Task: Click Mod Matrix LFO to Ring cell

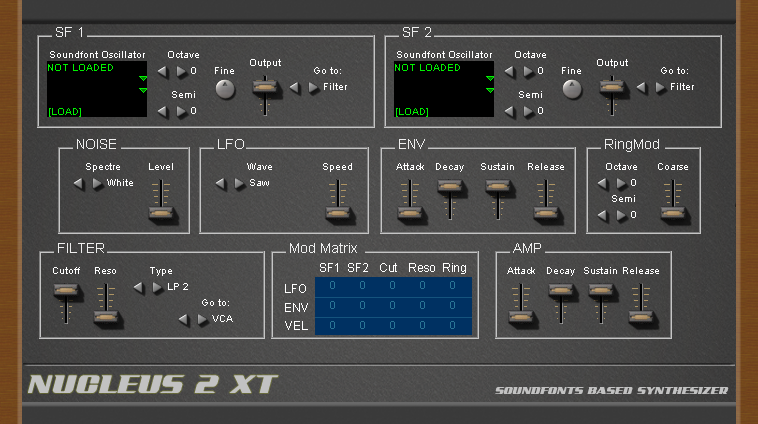Action: (x=452, y=286)
